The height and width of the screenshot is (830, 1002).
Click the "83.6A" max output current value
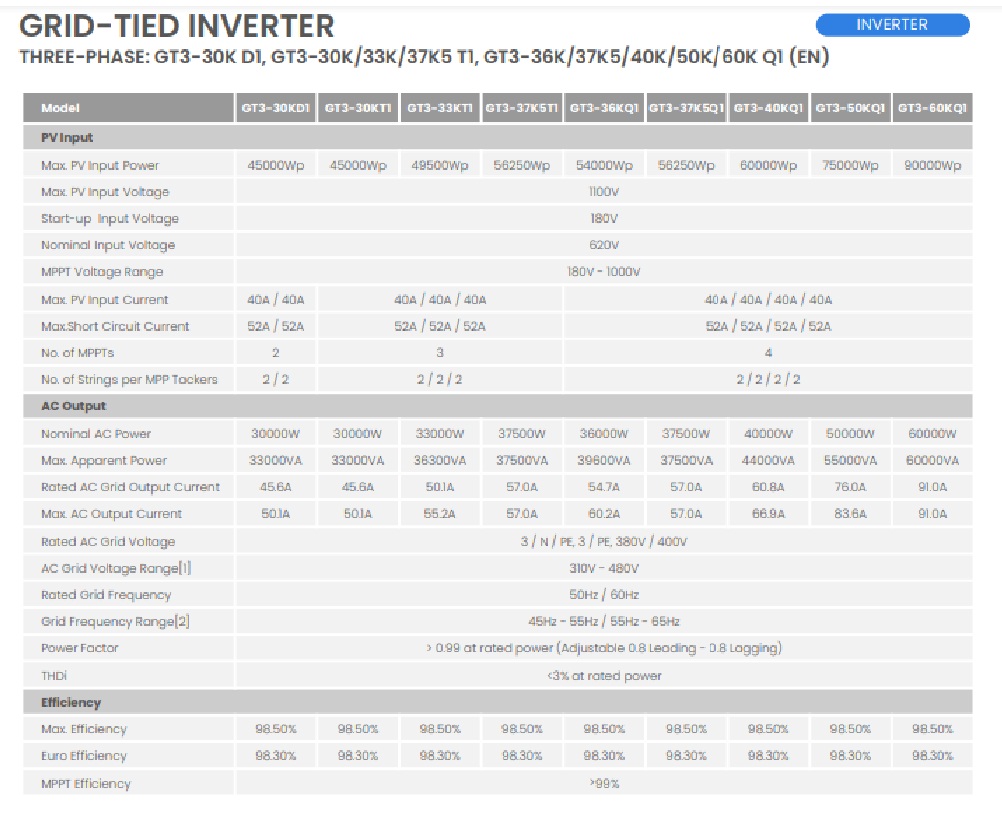(x=850, y=514)
